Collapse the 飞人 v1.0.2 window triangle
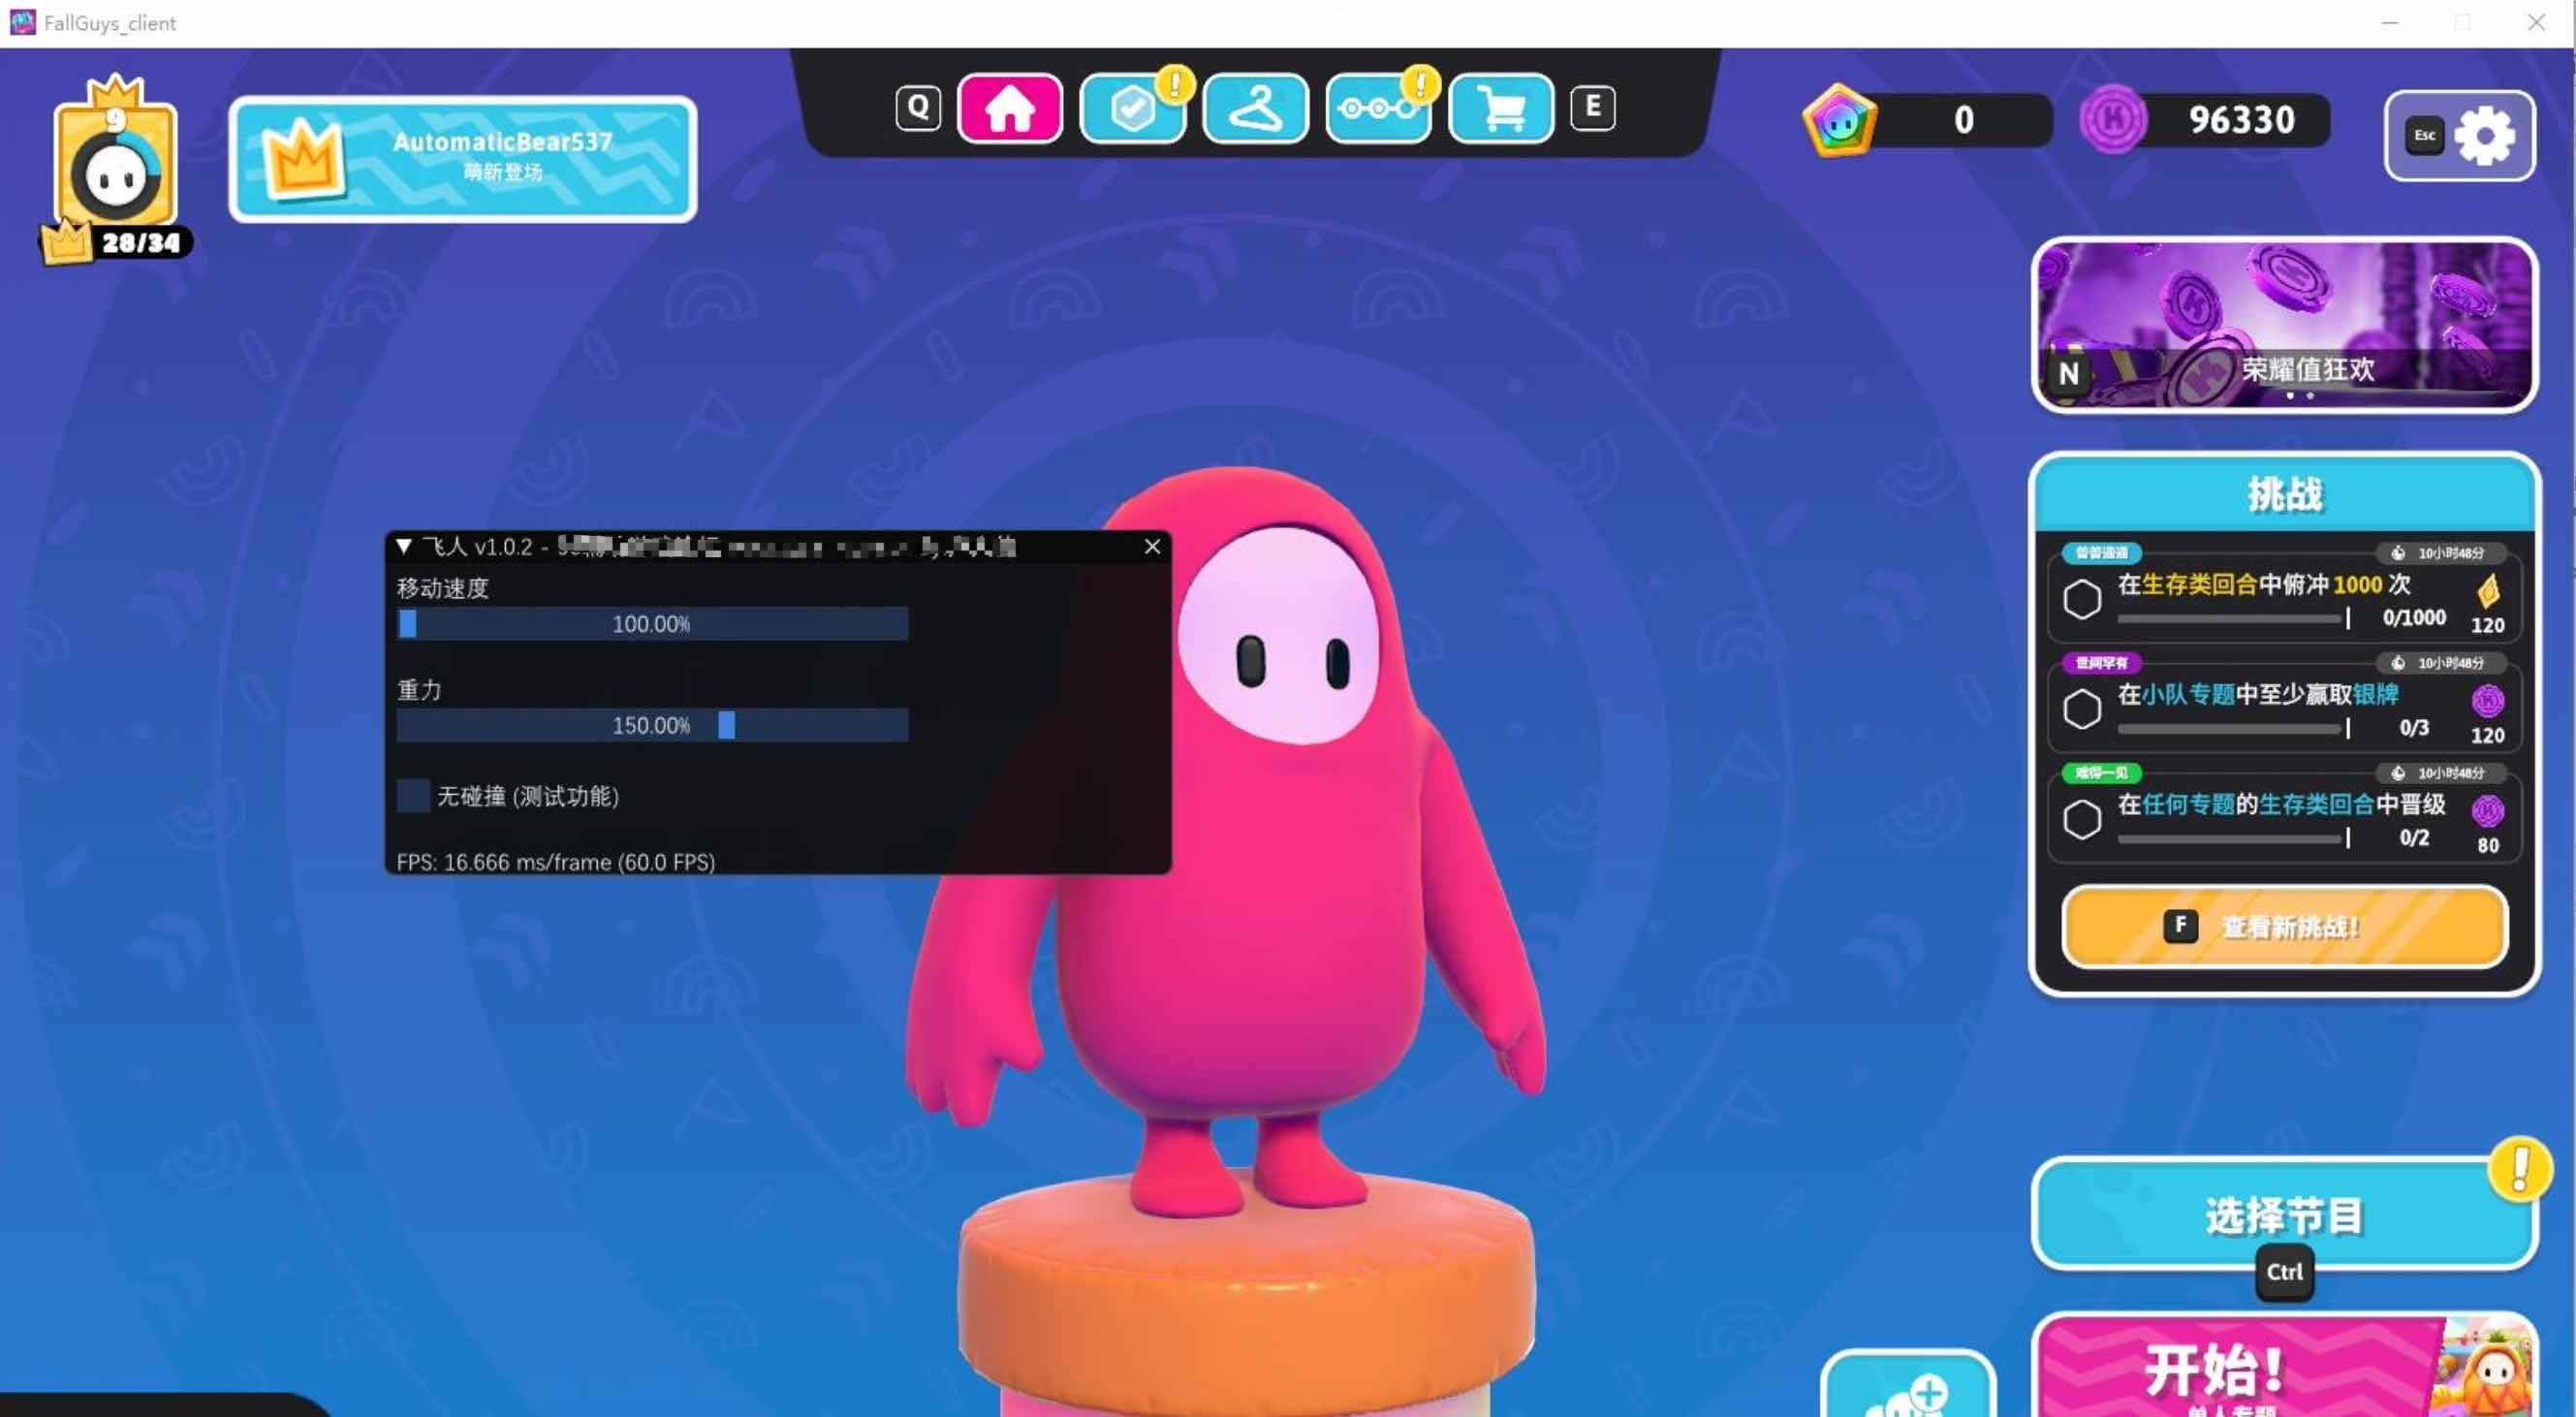This screenshot has width=2576, height=1417. pos(404,546)
